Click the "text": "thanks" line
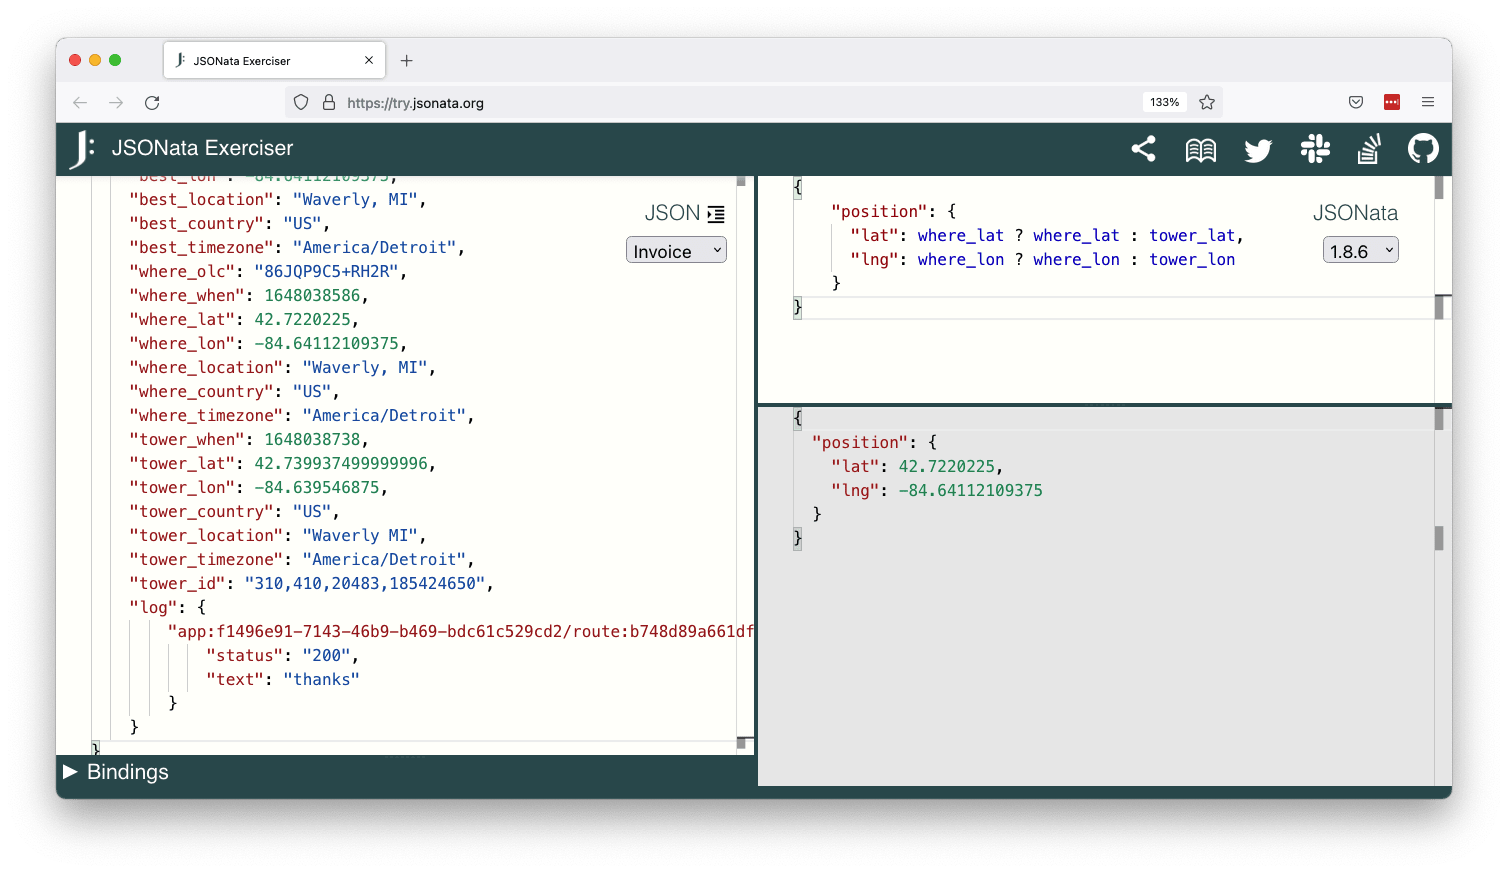This screenshot has height=873, width=1508. pos(282,680)
